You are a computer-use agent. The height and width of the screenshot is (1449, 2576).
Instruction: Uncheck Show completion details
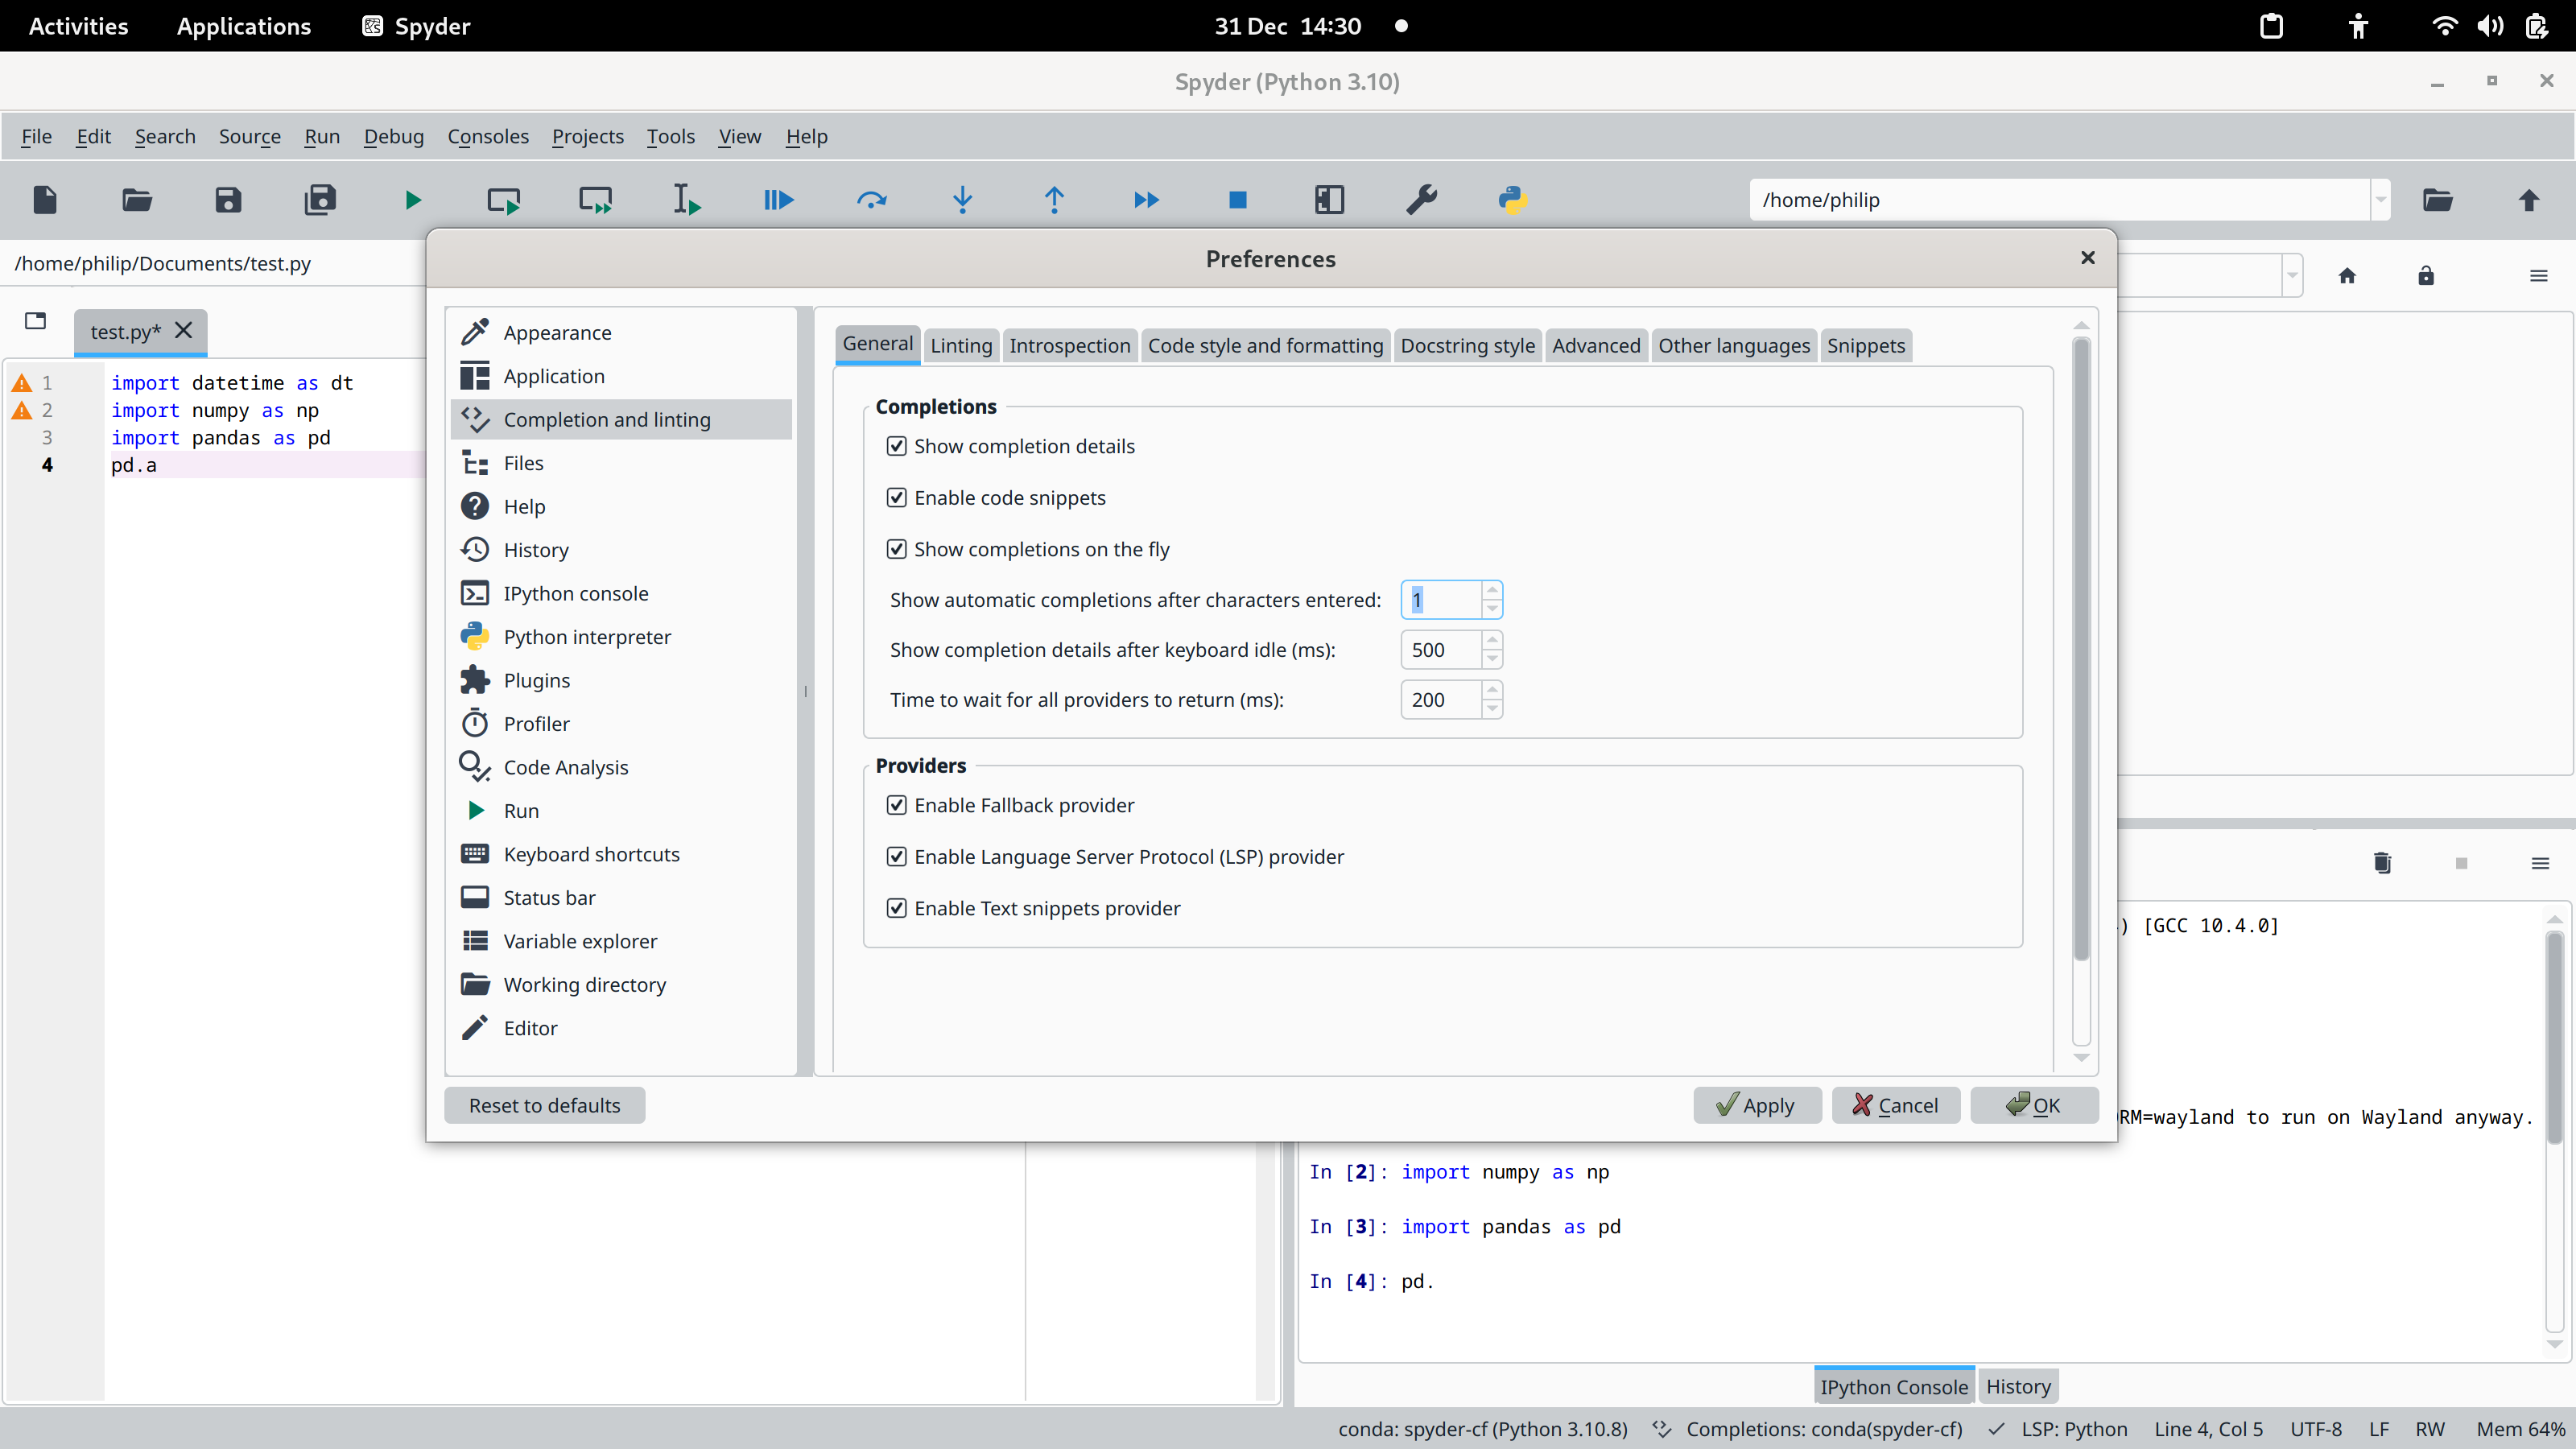pyautogui.click(x=896, y=446)
